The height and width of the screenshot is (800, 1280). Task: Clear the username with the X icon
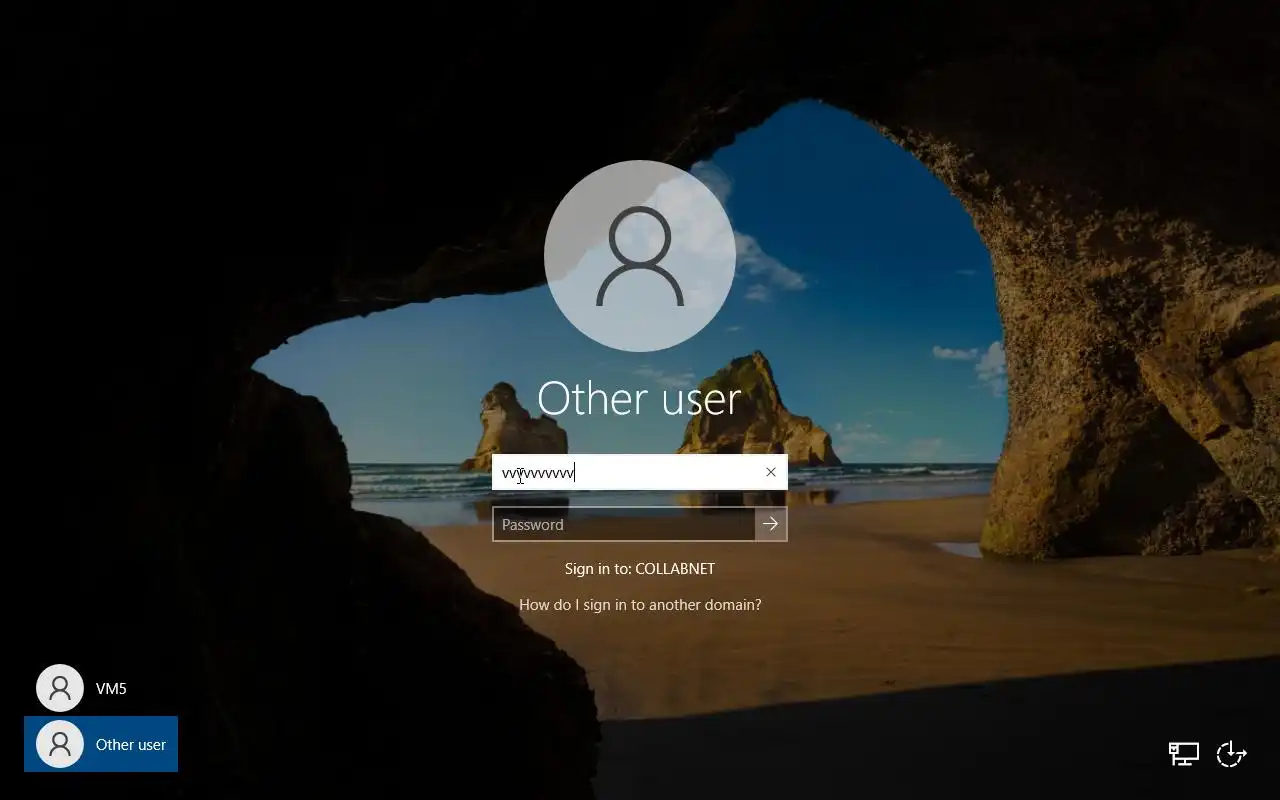(x=771, y=472)
